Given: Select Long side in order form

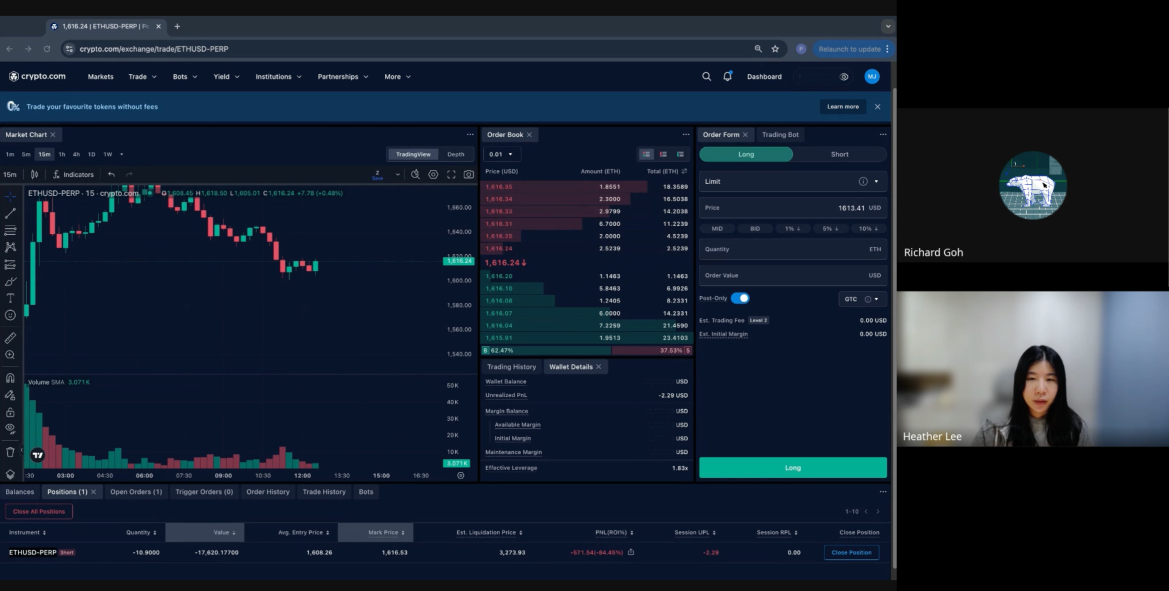Looking at the screenshot, I should (746, 154).
